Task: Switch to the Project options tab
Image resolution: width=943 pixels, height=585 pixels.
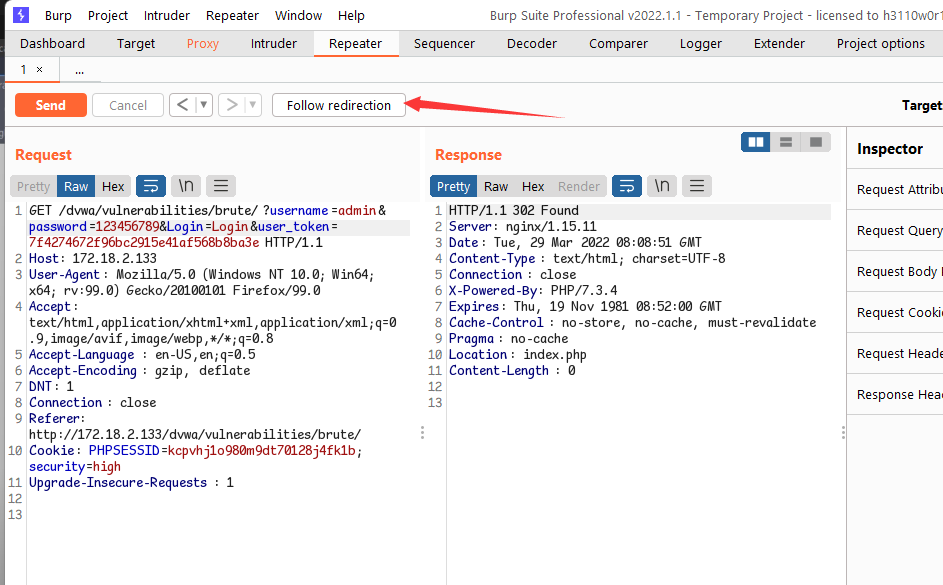Action: pos(880,44)
